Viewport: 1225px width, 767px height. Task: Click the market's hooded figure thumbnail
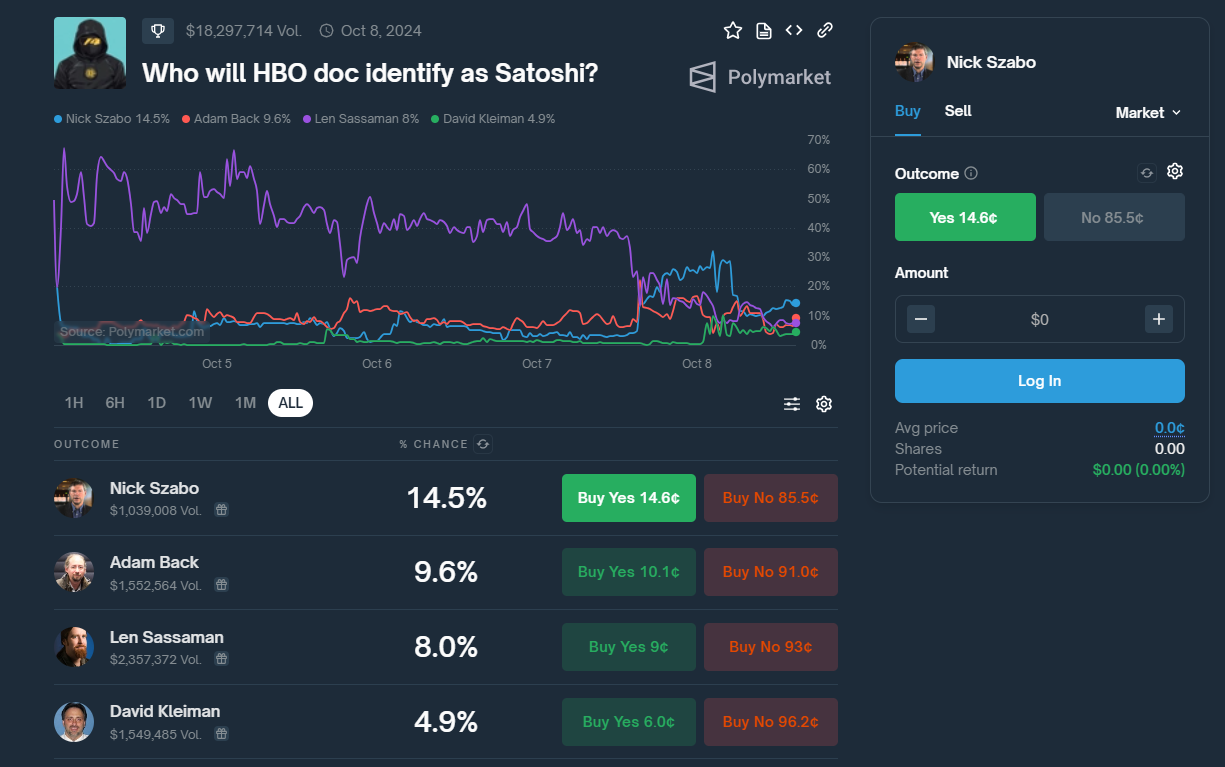[x=90, y=53]
